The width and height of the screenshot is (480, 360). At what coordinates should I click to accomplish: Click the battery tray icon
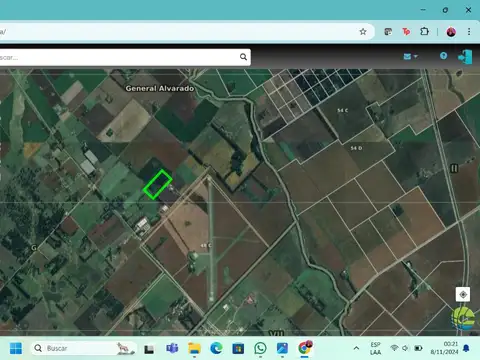click(x=418, y=348)
